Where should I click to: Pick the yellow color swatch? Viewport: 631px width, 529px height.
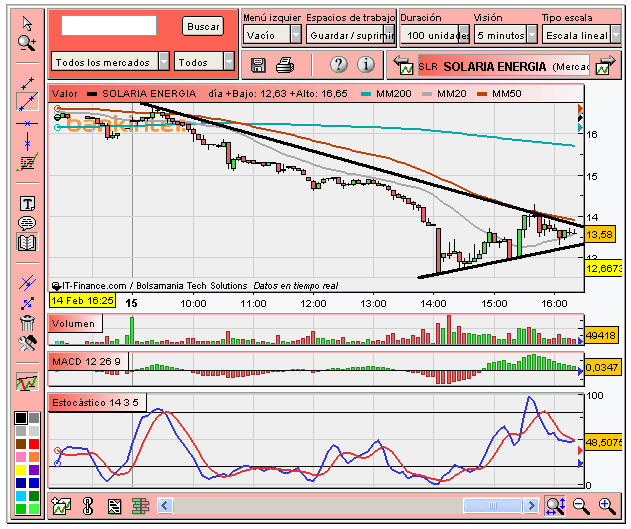pos(21,470)
